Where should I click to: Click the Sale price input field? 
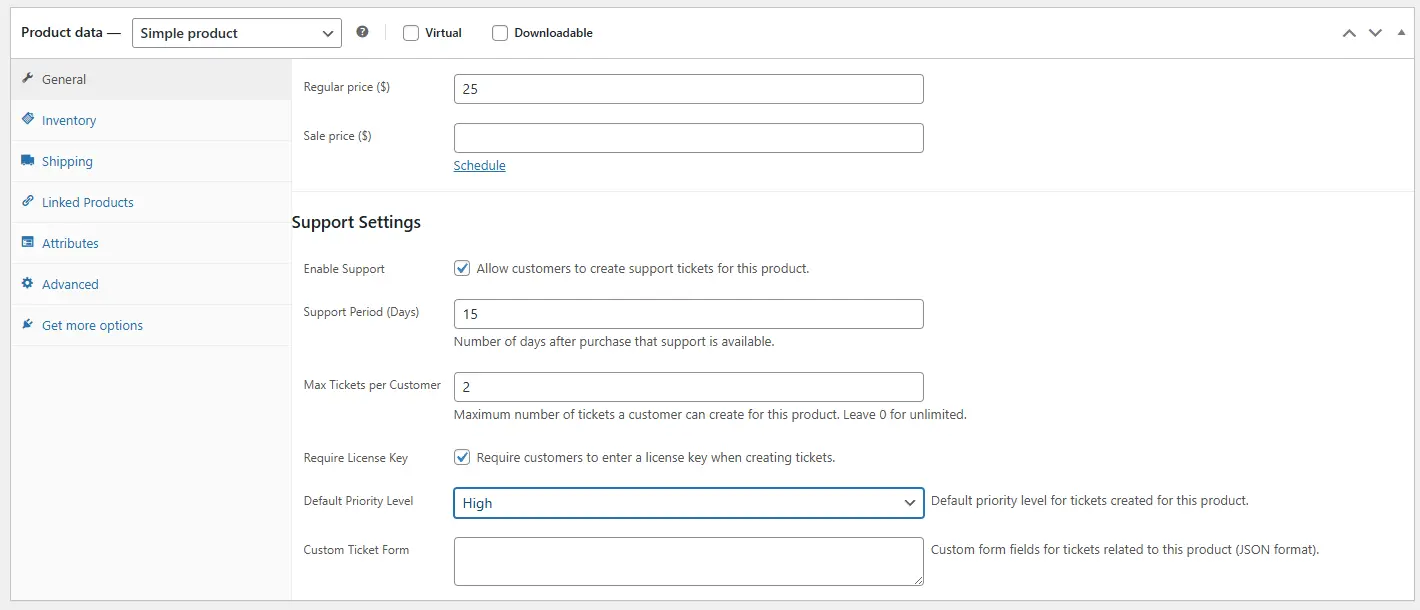point(688,138)
